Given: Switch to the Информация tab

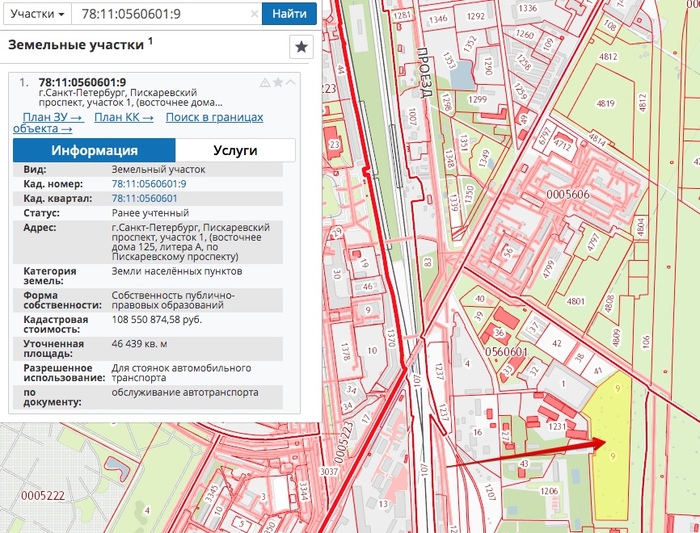Looking at the screenshot, I should pyautogui.click(x=94, y=150).
